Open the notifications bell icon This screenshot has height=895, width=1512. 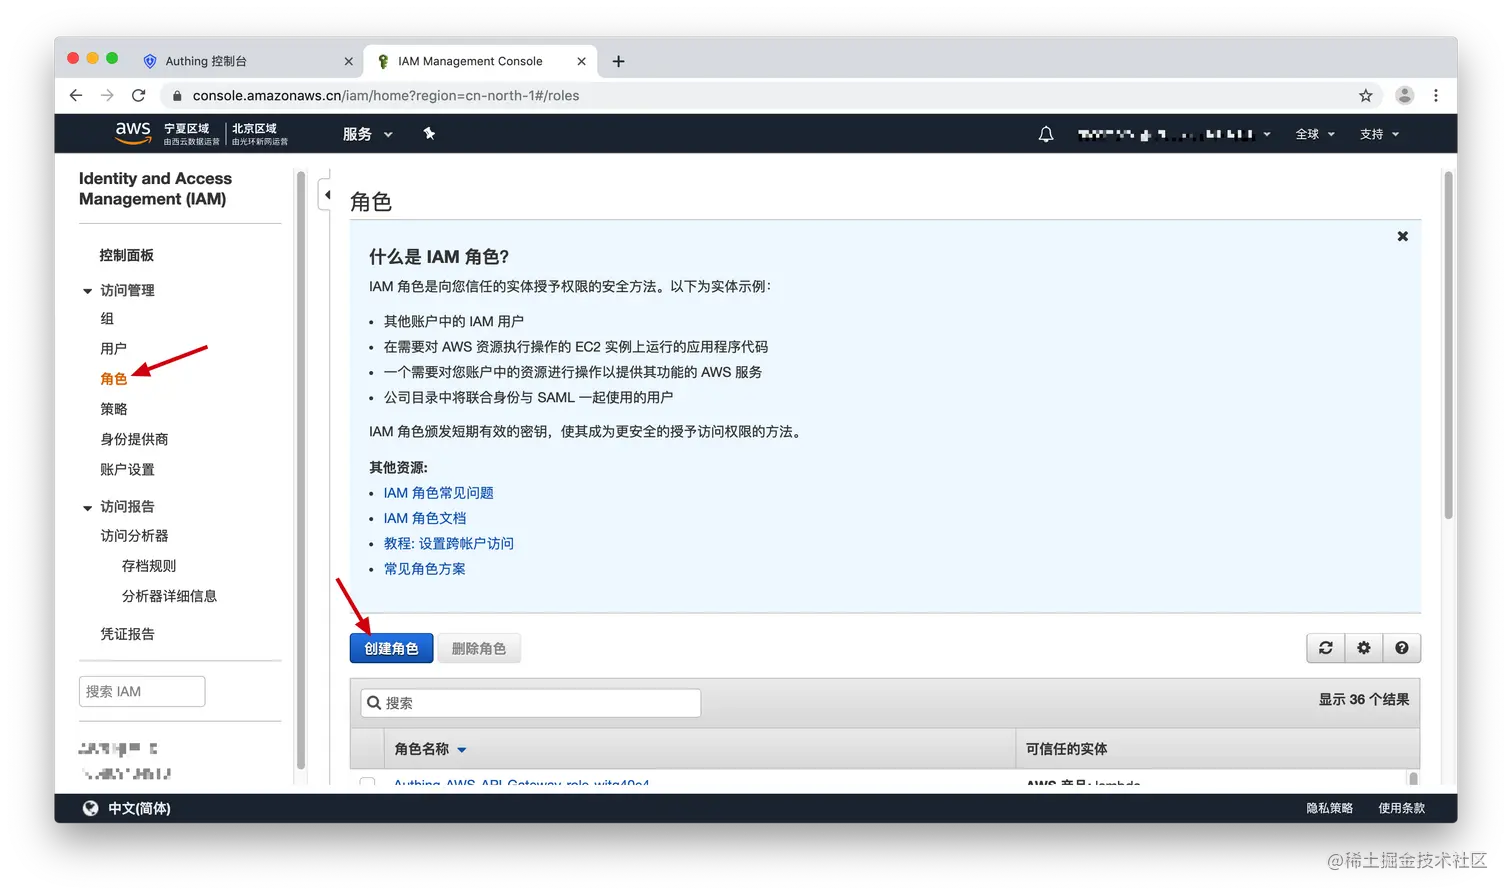1046,134
